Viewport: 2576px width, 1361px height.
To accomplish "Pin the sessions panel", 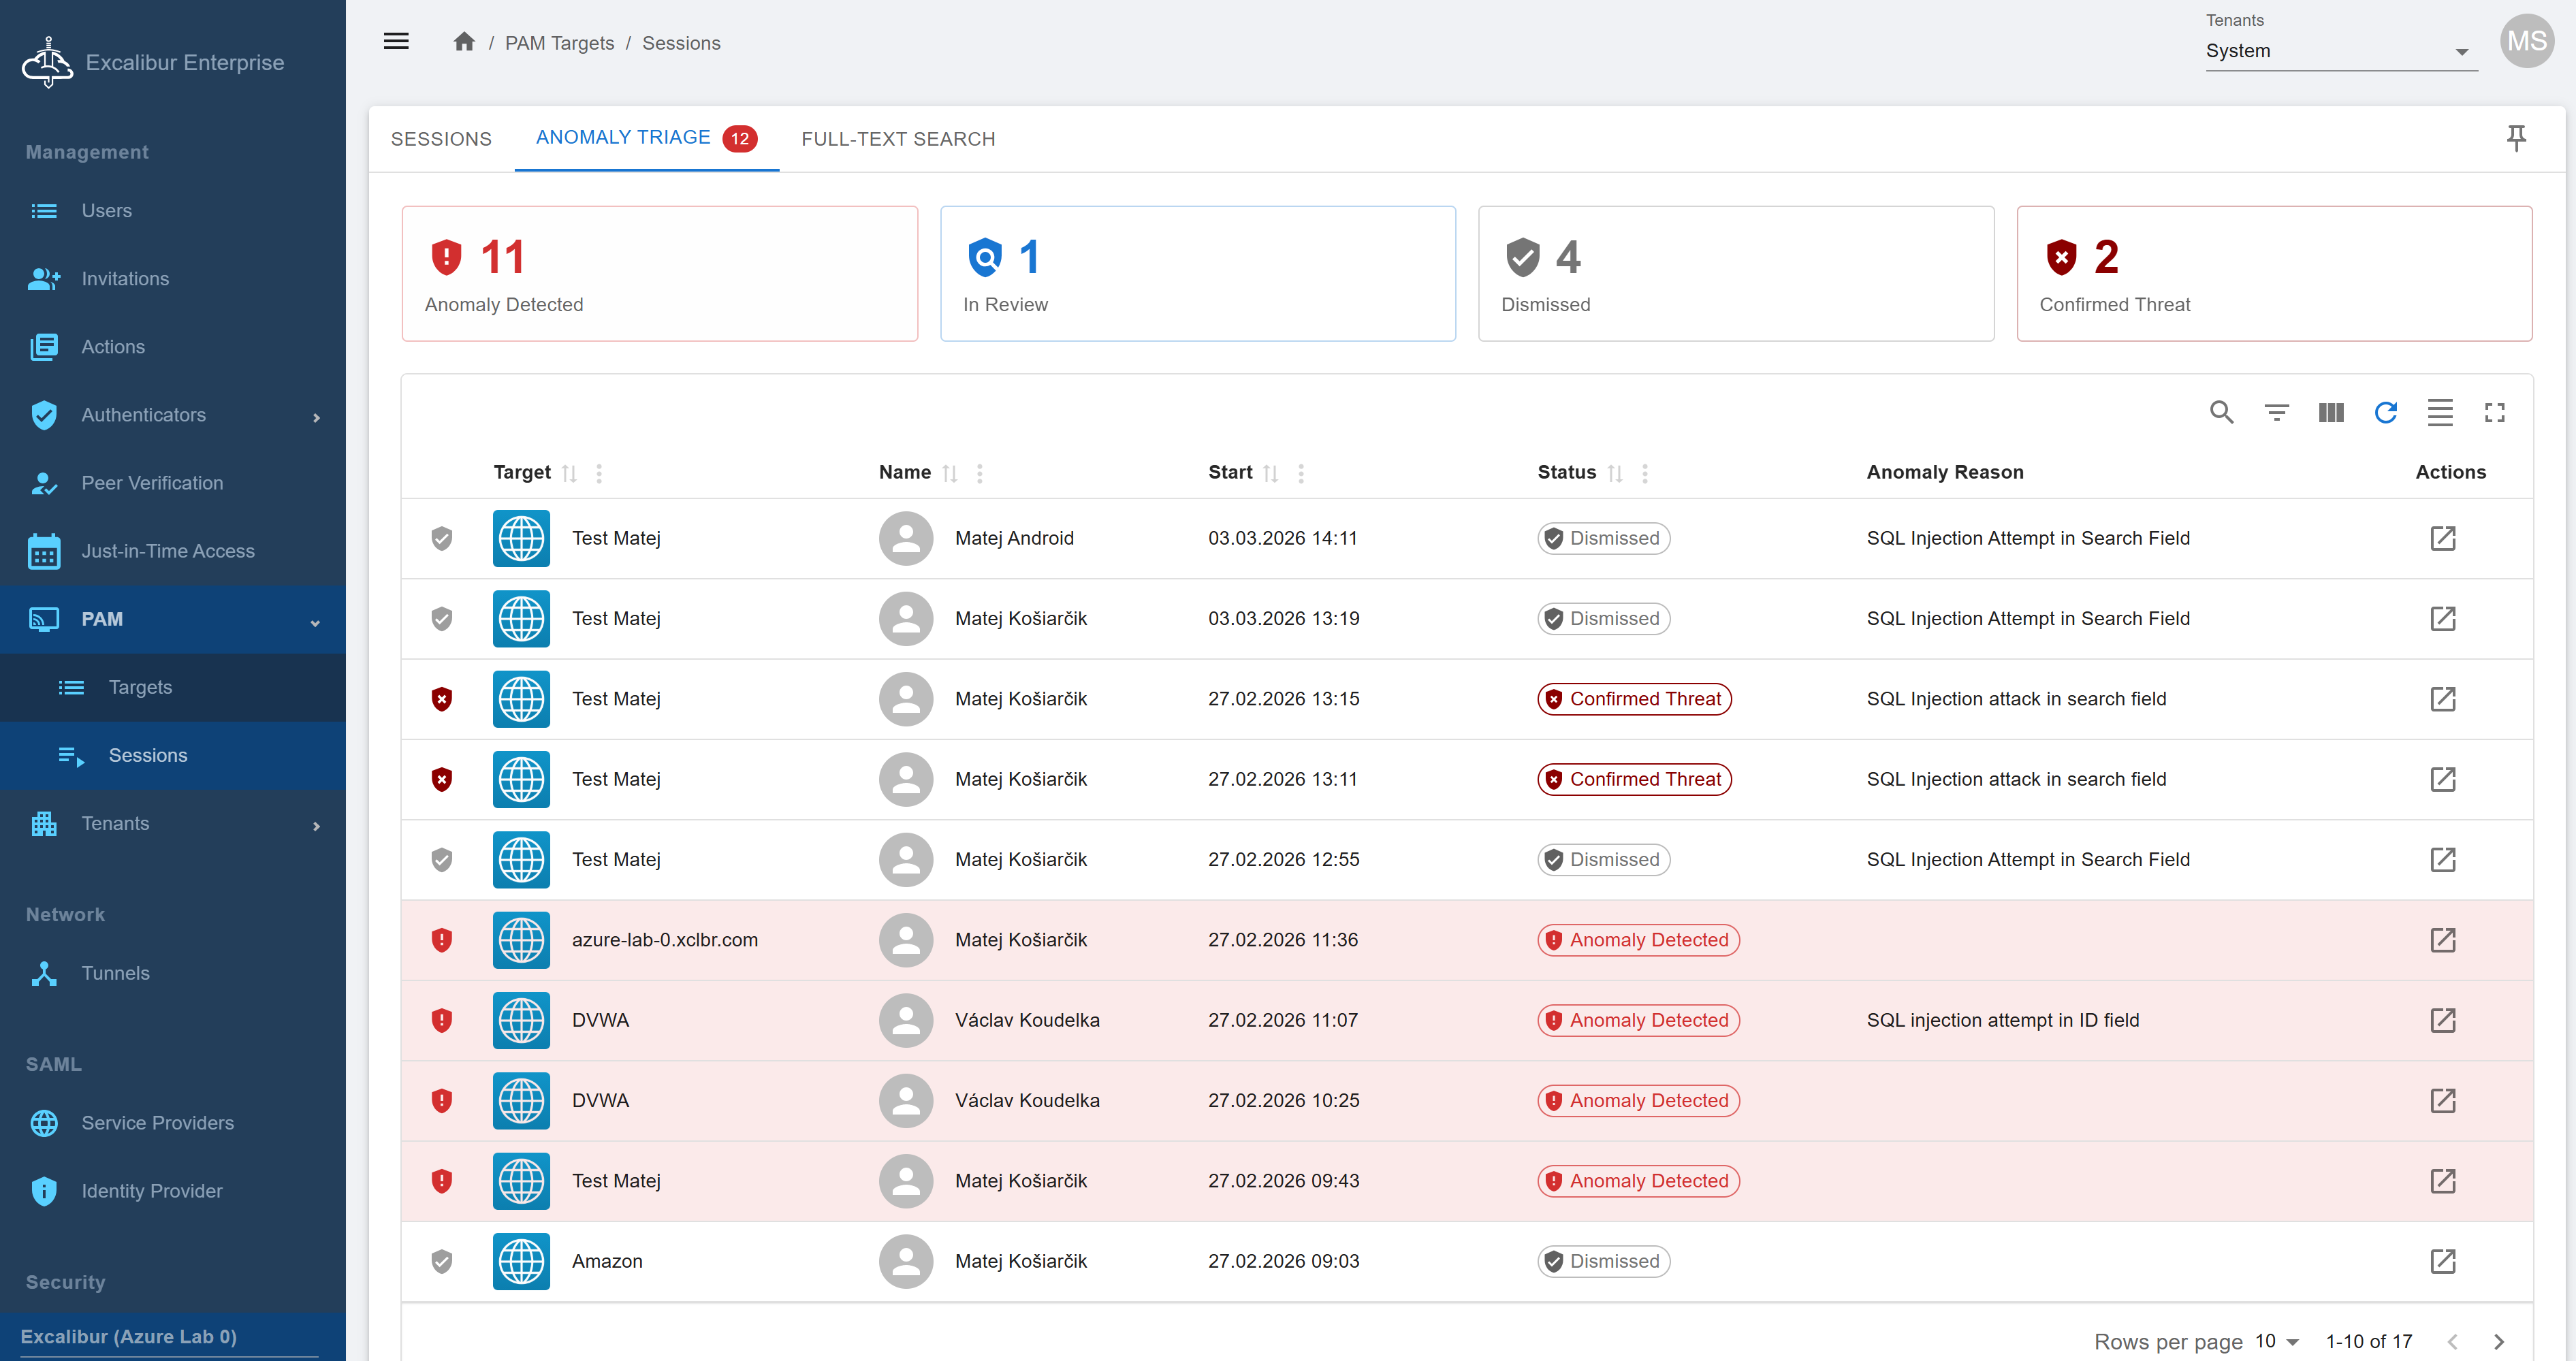I will point(2516,138).
